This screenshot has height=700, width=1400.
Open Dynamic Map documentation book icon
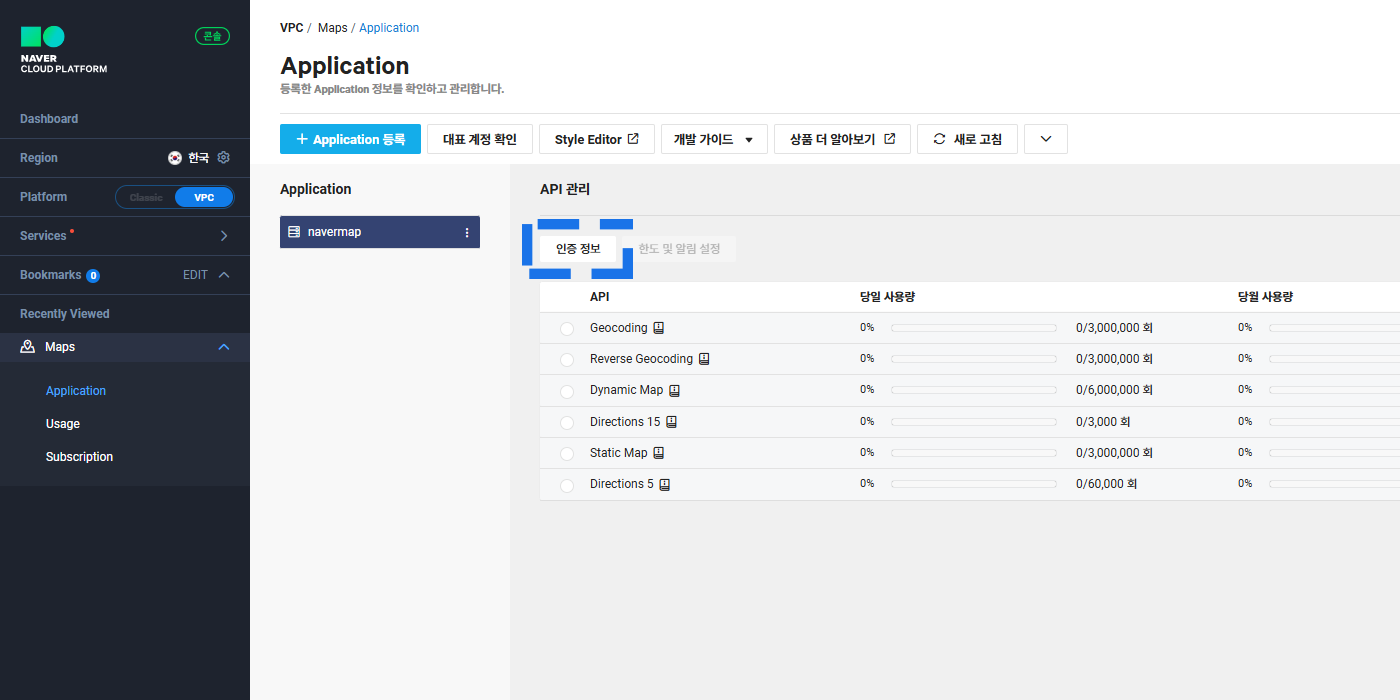(674, 390)
